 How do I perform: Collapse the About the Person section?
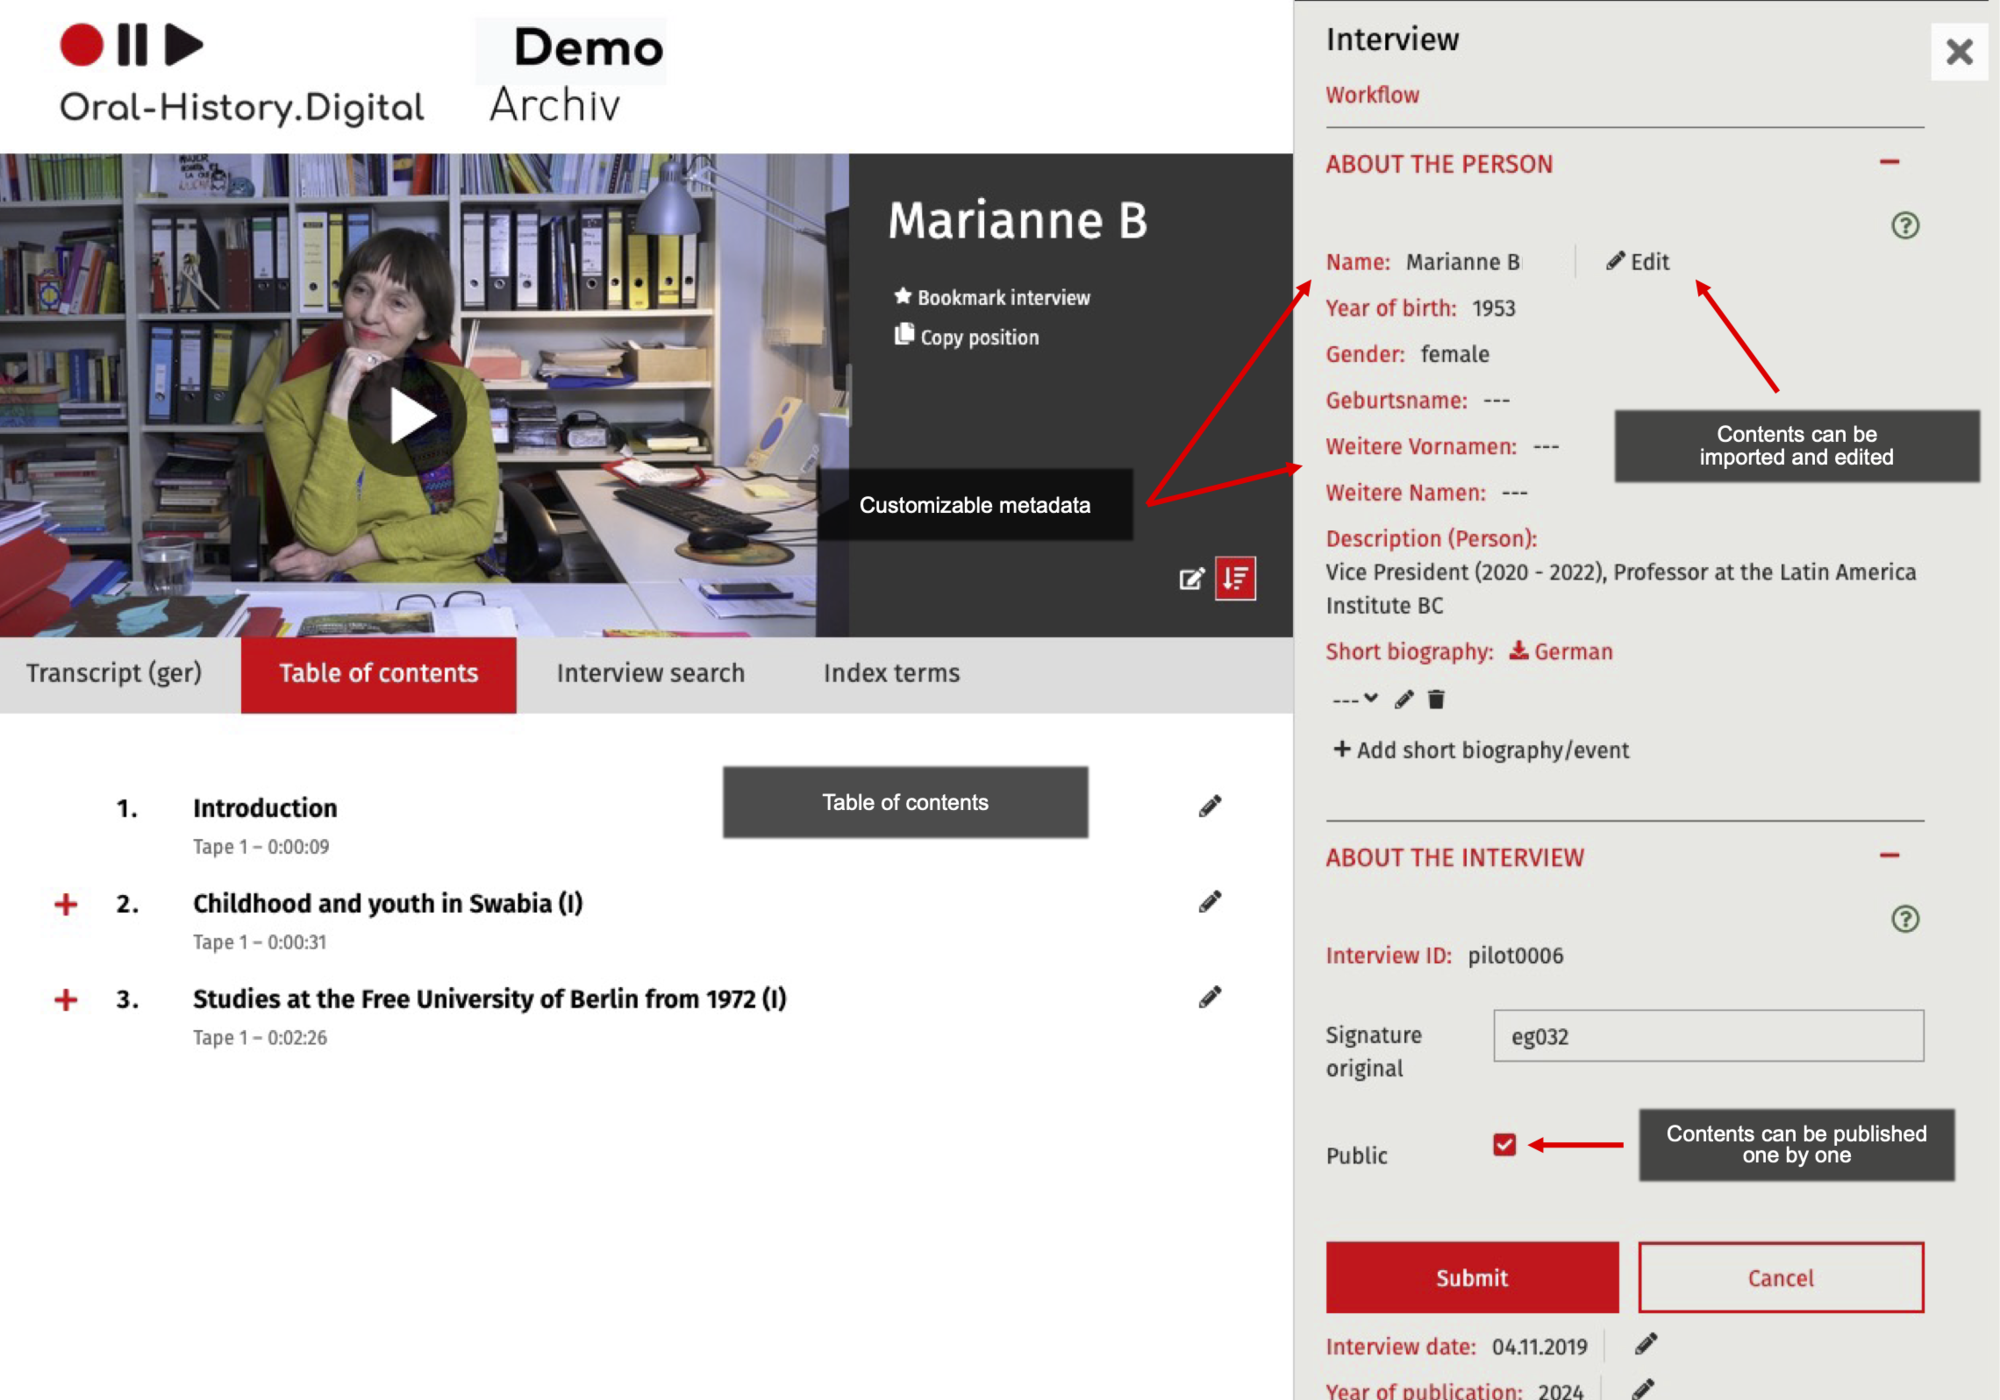click(1888, 162)
